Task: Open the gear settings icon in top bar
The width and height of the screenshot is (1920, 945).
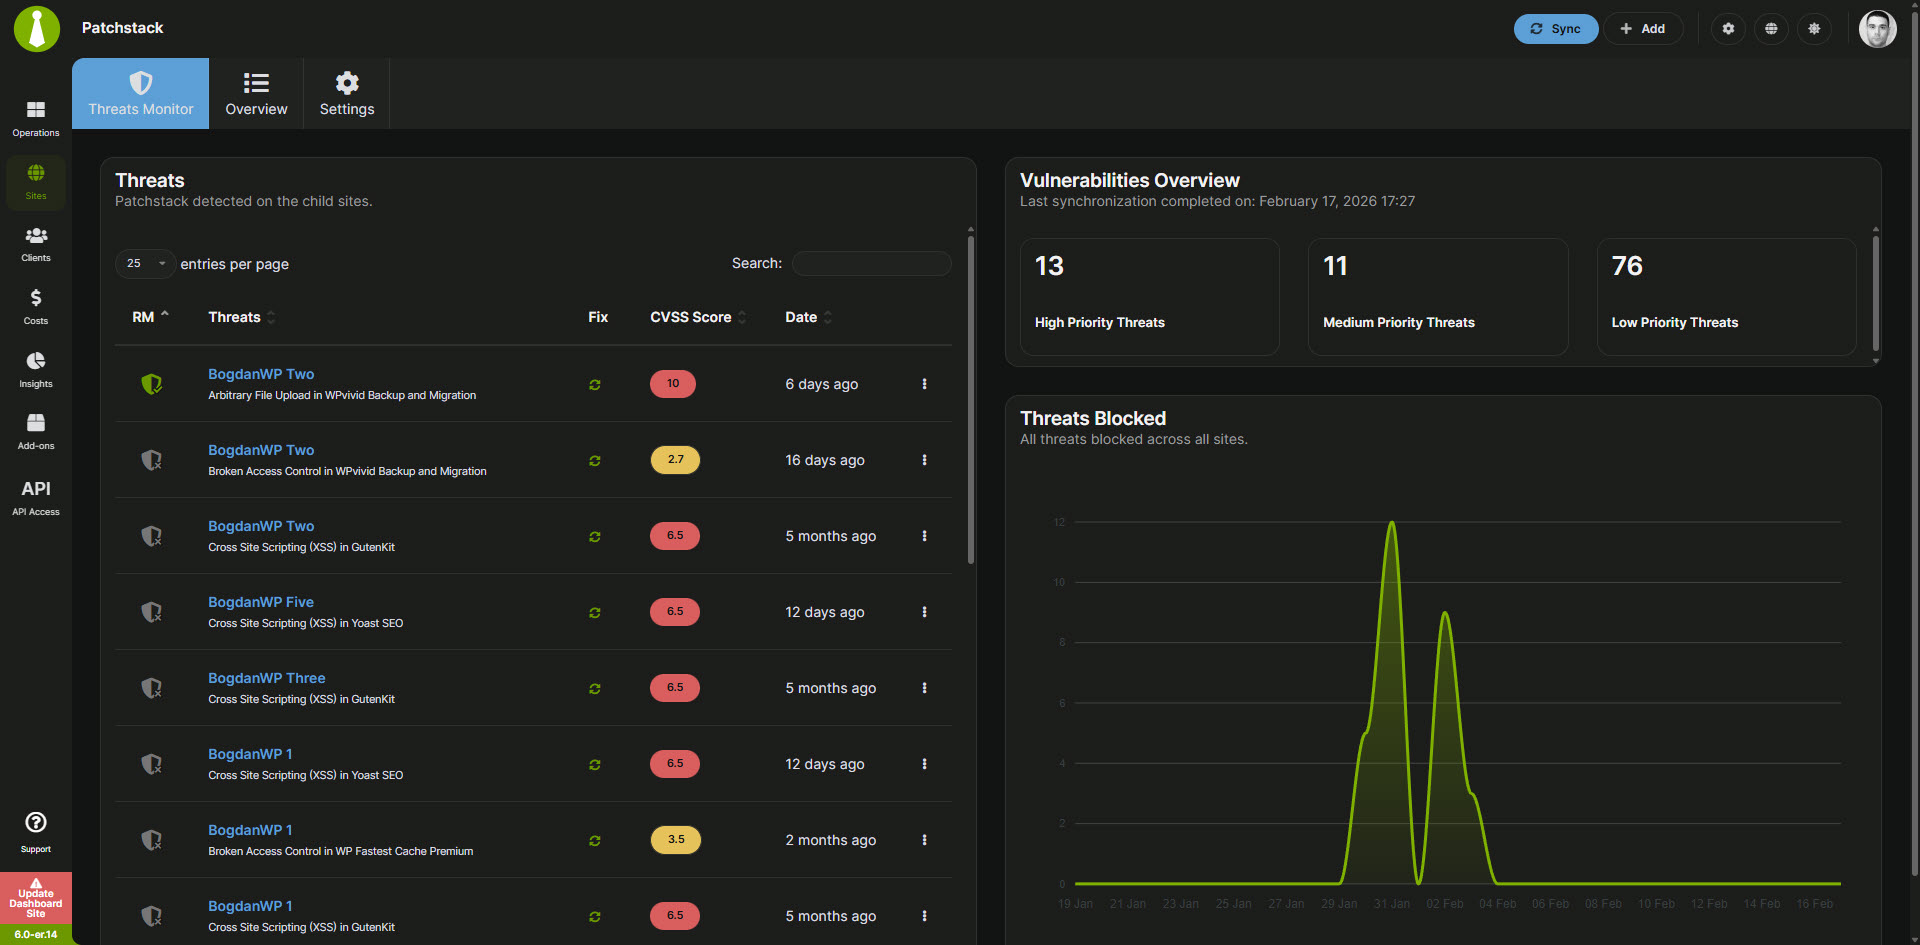Action: [1728, 29]
